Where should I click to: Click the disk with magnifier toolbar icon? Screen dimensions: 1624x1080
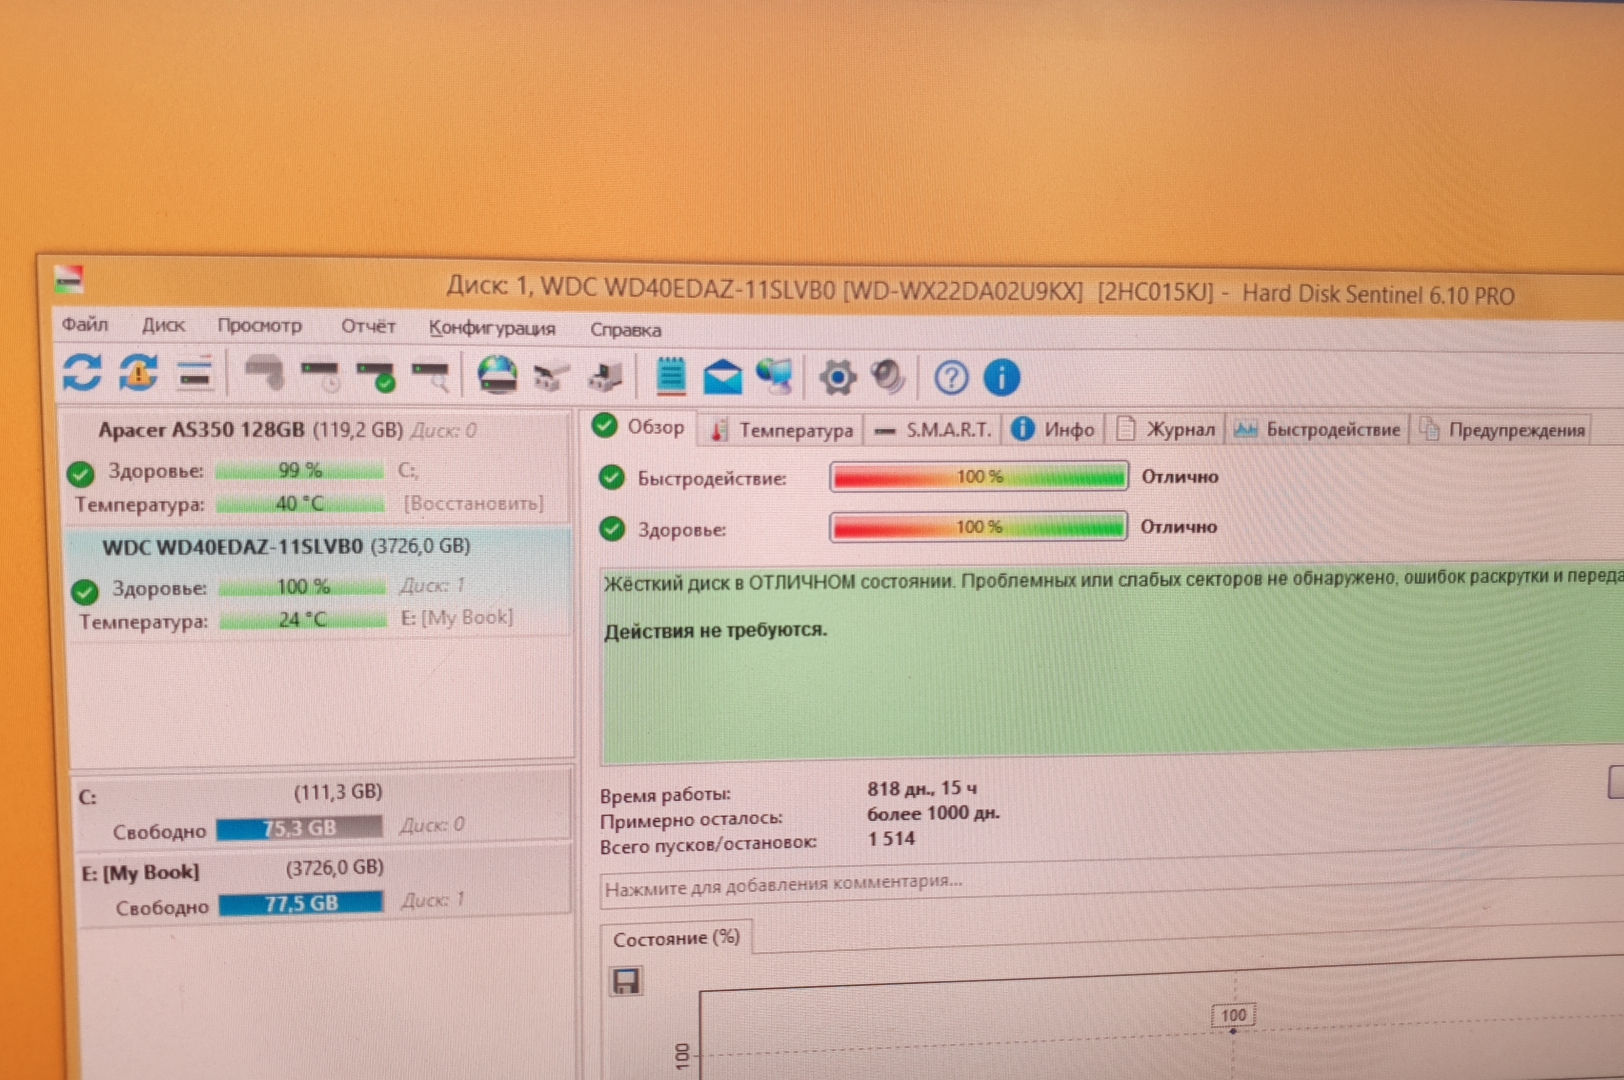click(x=431, y=376)
